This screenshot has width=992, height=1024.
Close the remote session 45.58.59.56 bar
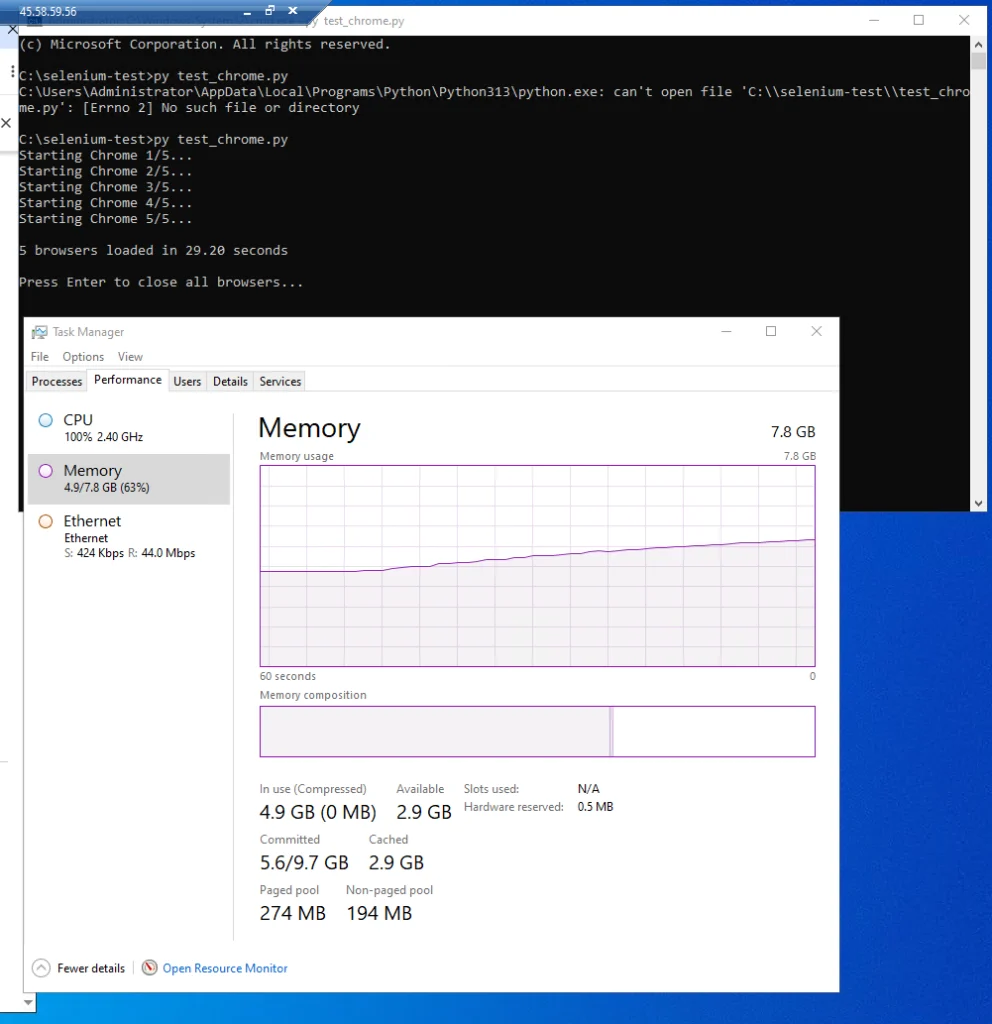(x=293, y=10)
